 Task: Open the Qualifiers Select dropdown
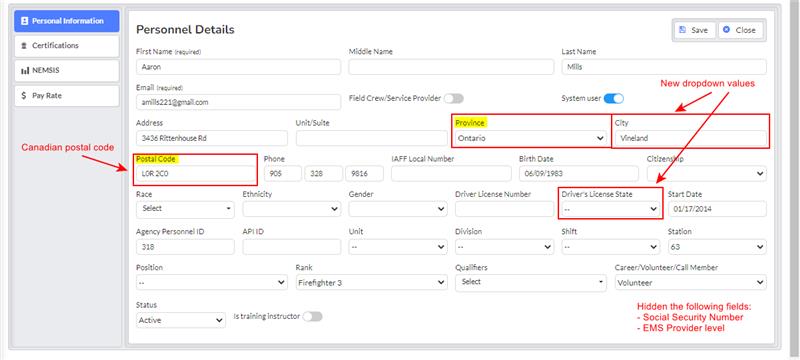531,282
